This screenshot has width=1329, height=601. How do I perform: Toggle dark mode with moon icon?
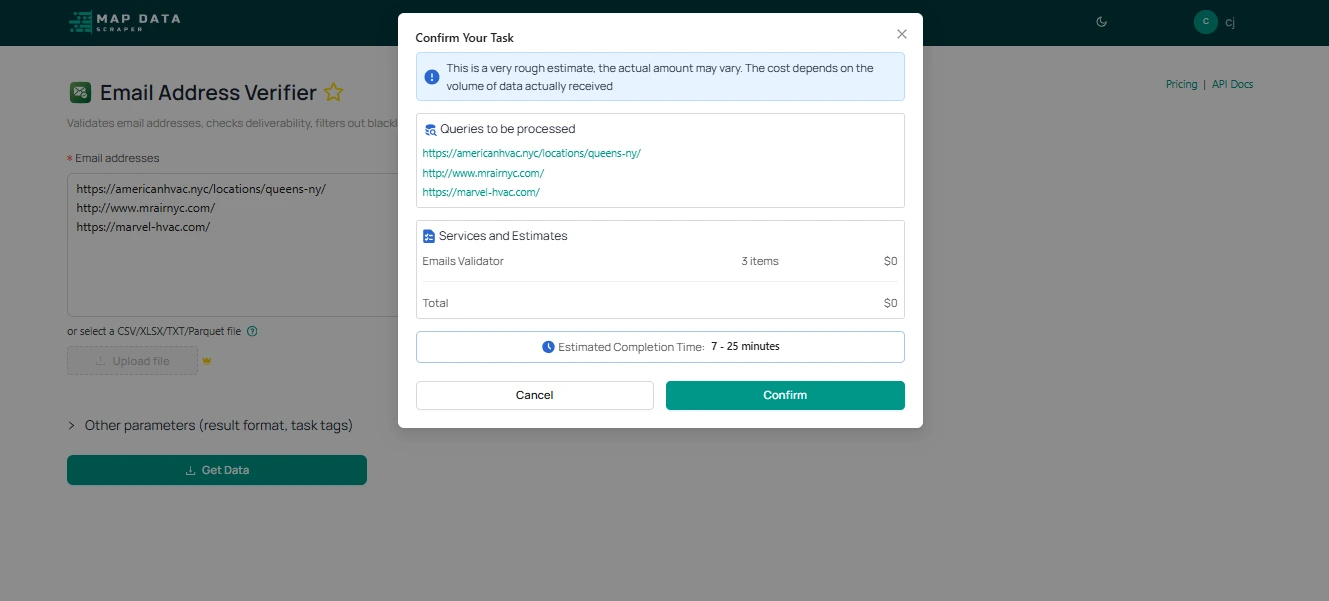[1101, 22]
